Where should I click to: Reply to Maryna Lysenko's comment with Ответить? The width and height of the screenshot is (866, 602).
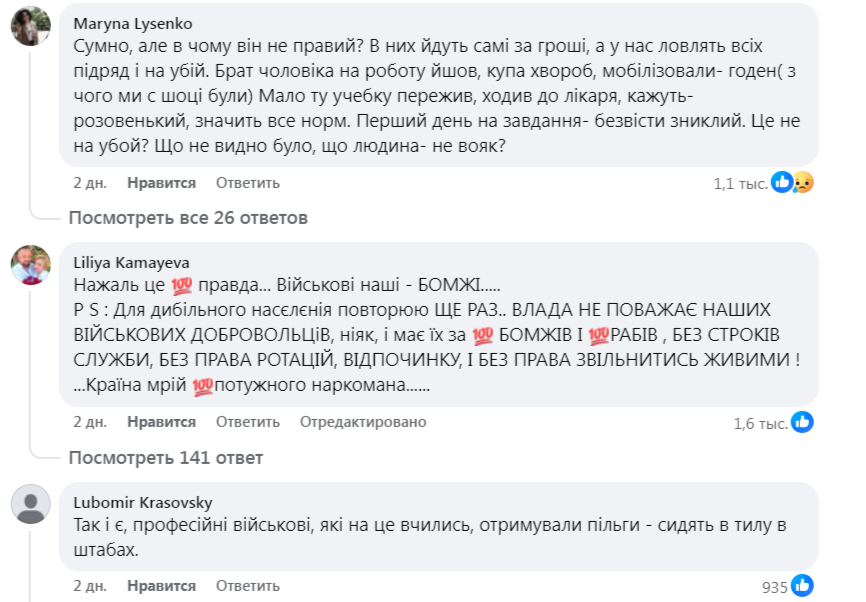click(247, 183)
